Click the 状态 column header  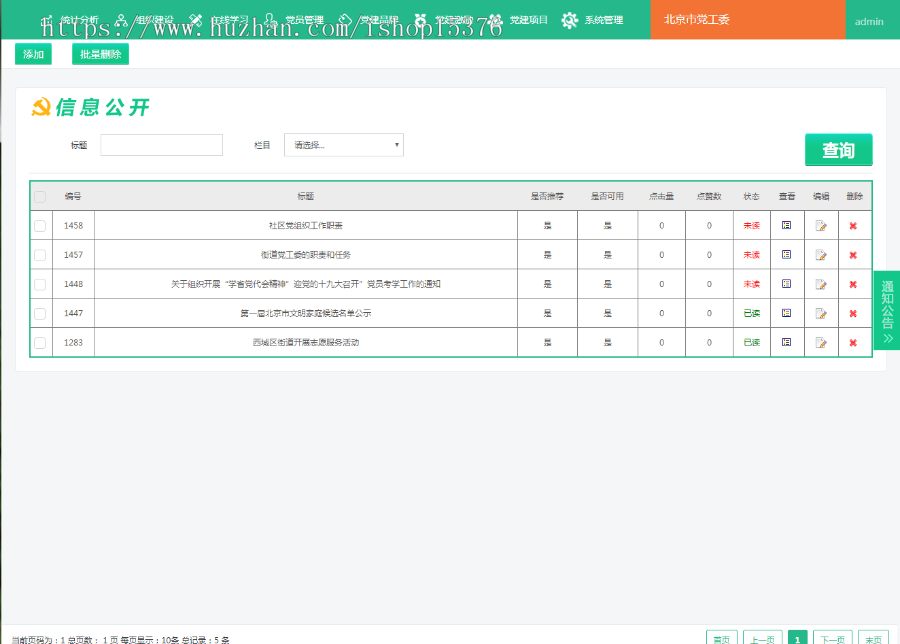(751, 196)
